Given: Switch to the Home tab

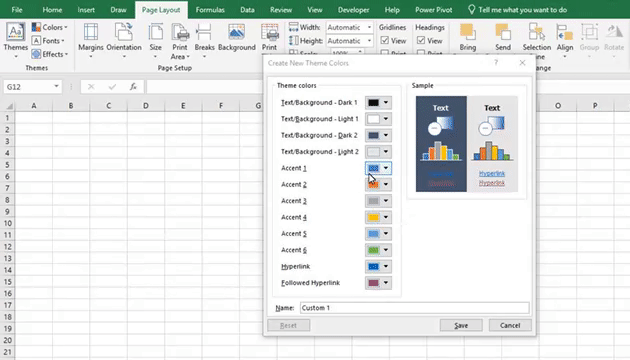Looking at the screenshot, I should 52,10.
